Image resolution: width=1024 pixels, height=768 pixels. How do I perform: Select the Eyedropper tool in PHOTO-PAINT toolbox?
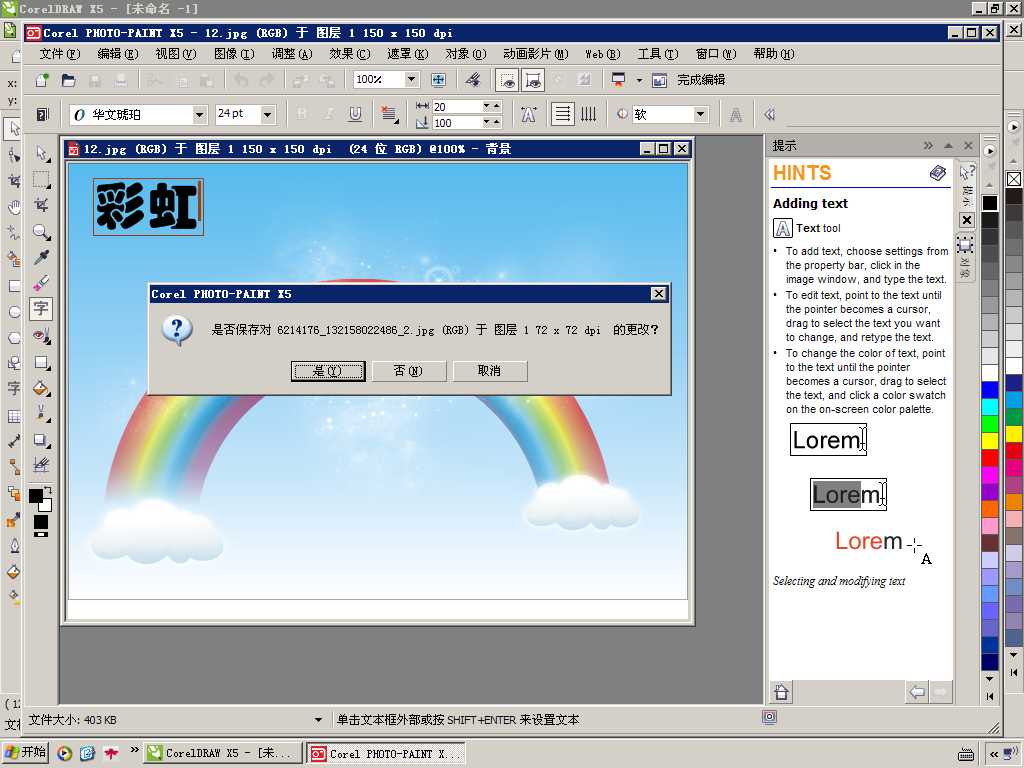pyautogui.click(x=41, y=257)
